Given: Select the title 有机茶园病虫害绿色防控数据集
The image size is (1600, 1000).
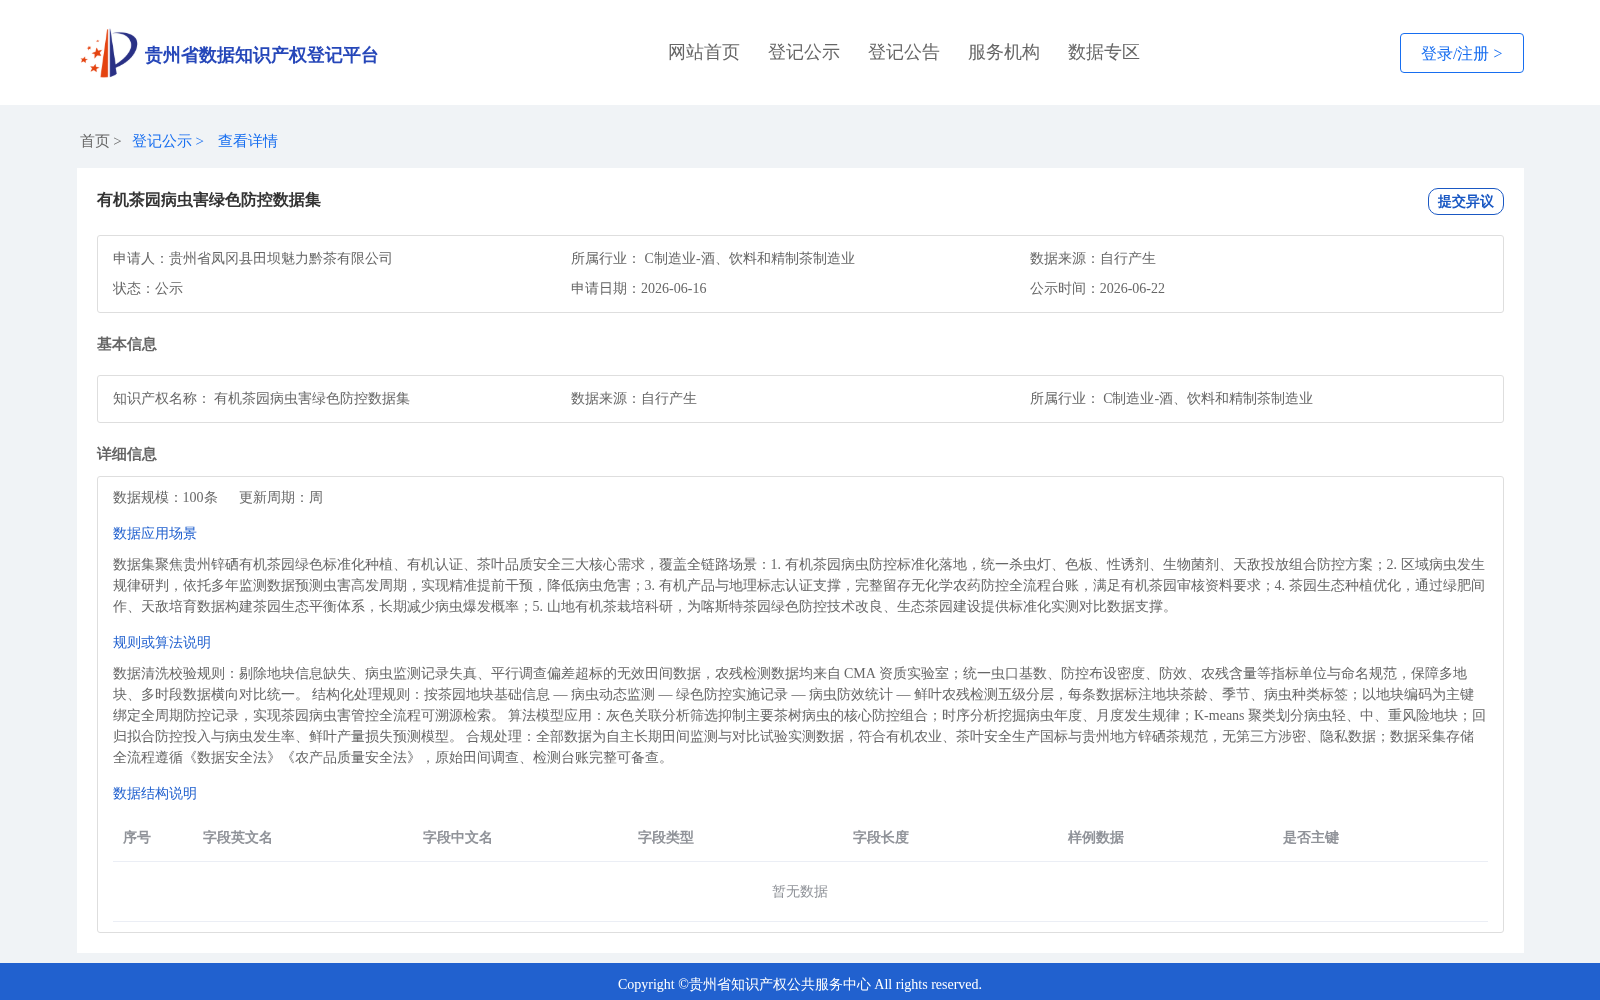Looking at the screenshot, I should click(x=209, y=200).
